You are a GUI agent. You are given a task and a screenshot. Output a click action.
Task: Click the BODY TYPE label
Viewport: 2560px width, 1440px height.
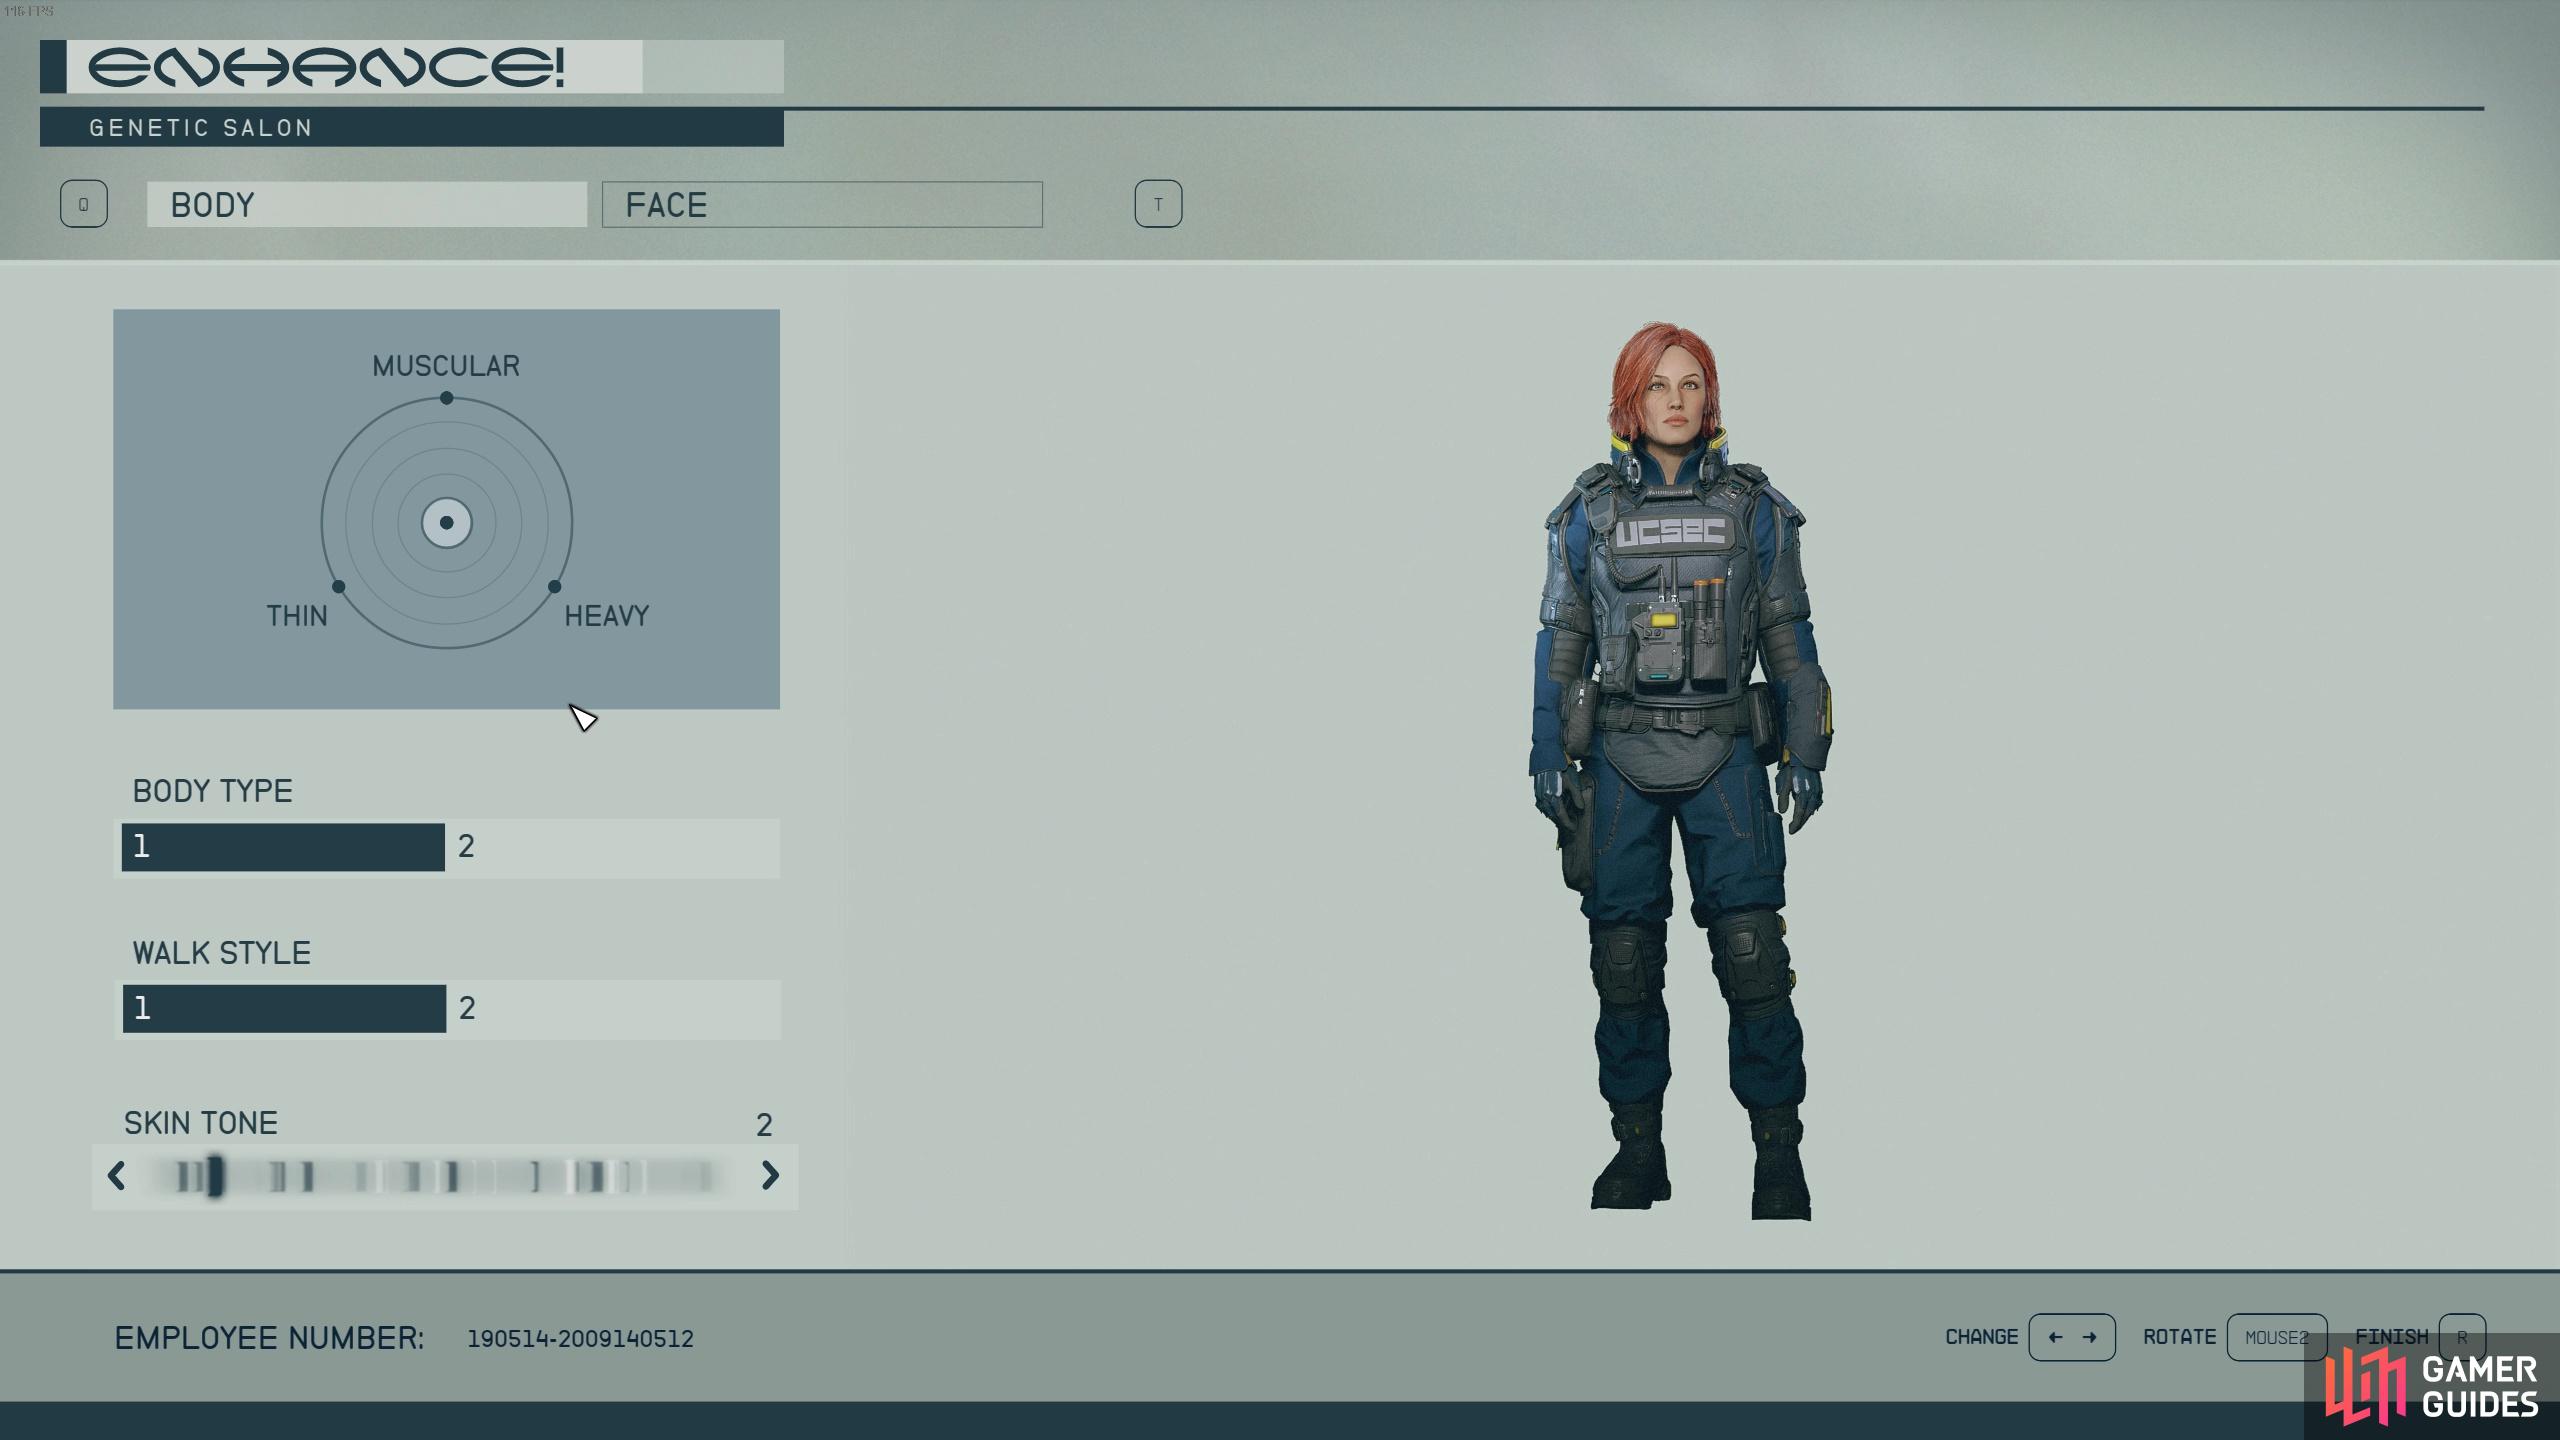[x=212, y=791]
